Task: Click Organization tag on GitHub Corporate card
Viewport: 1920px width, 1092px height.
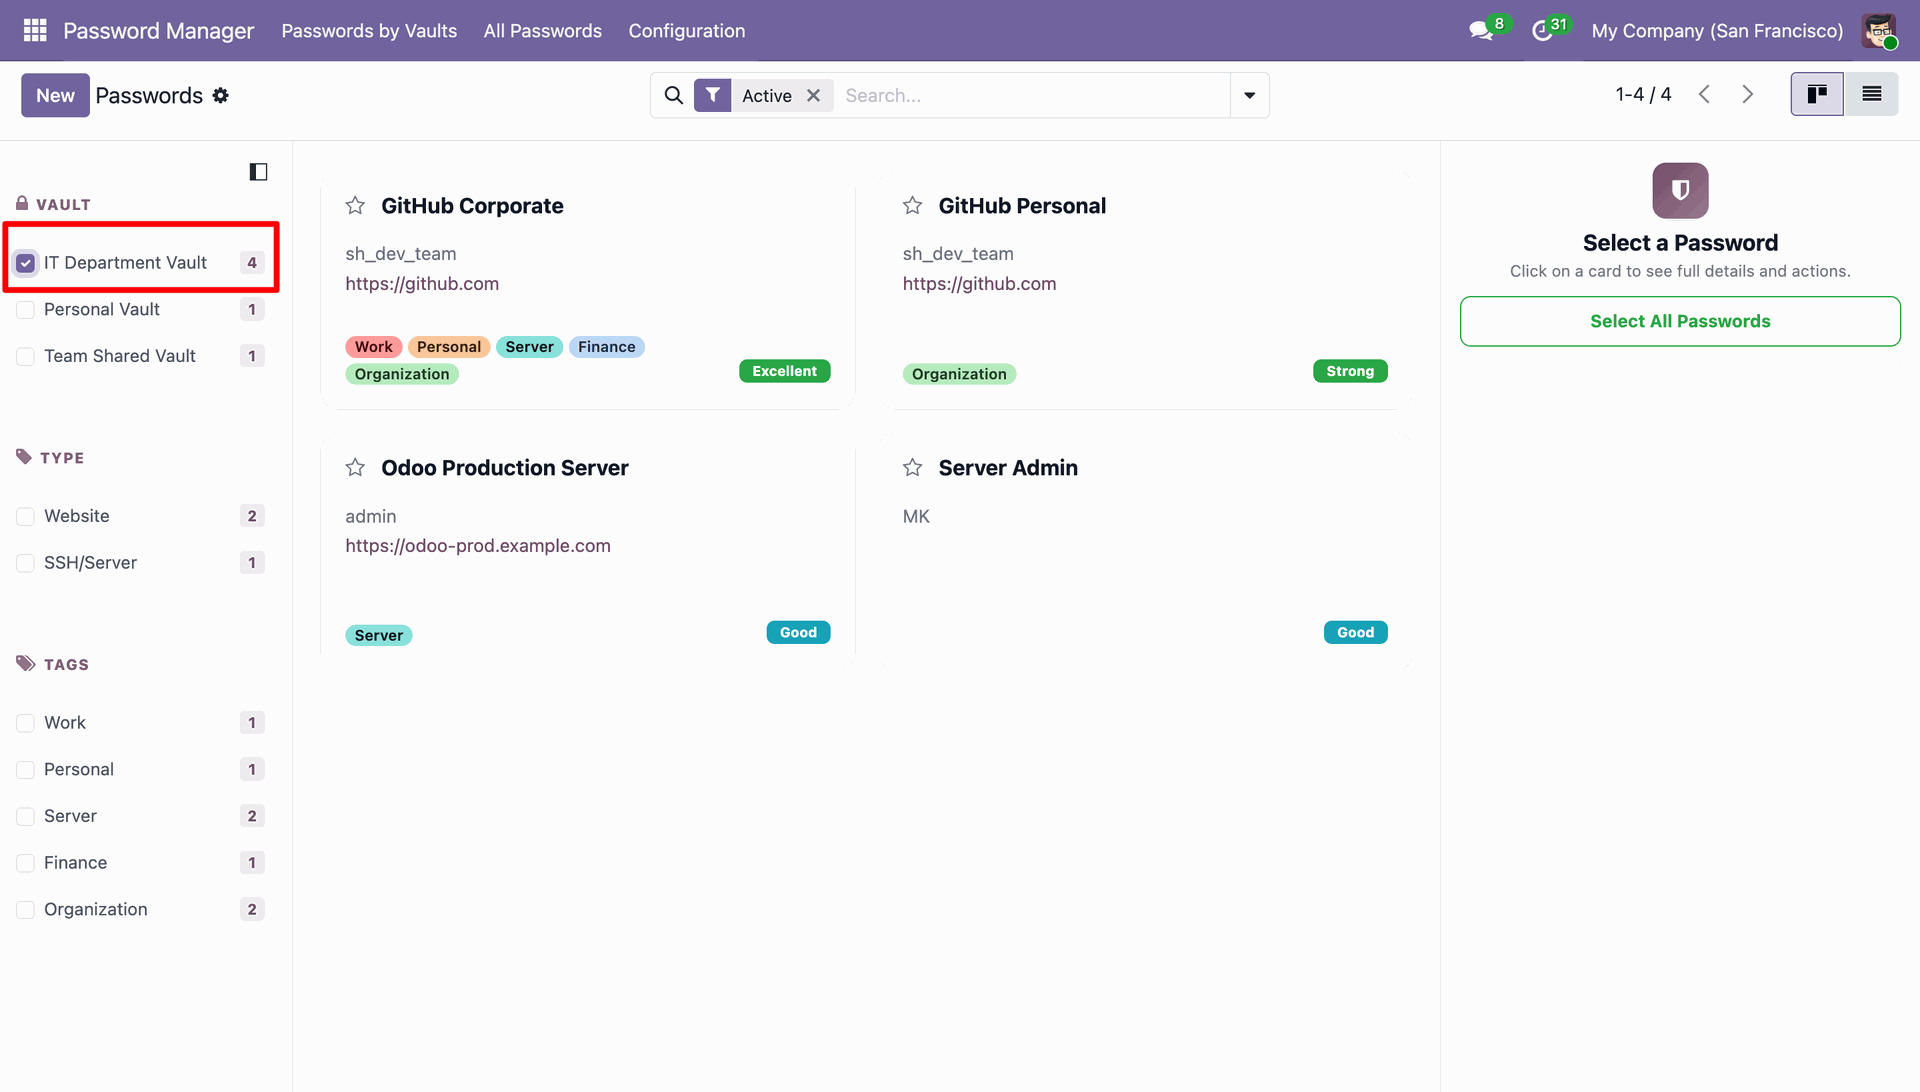Action: (x=402, y=374)
